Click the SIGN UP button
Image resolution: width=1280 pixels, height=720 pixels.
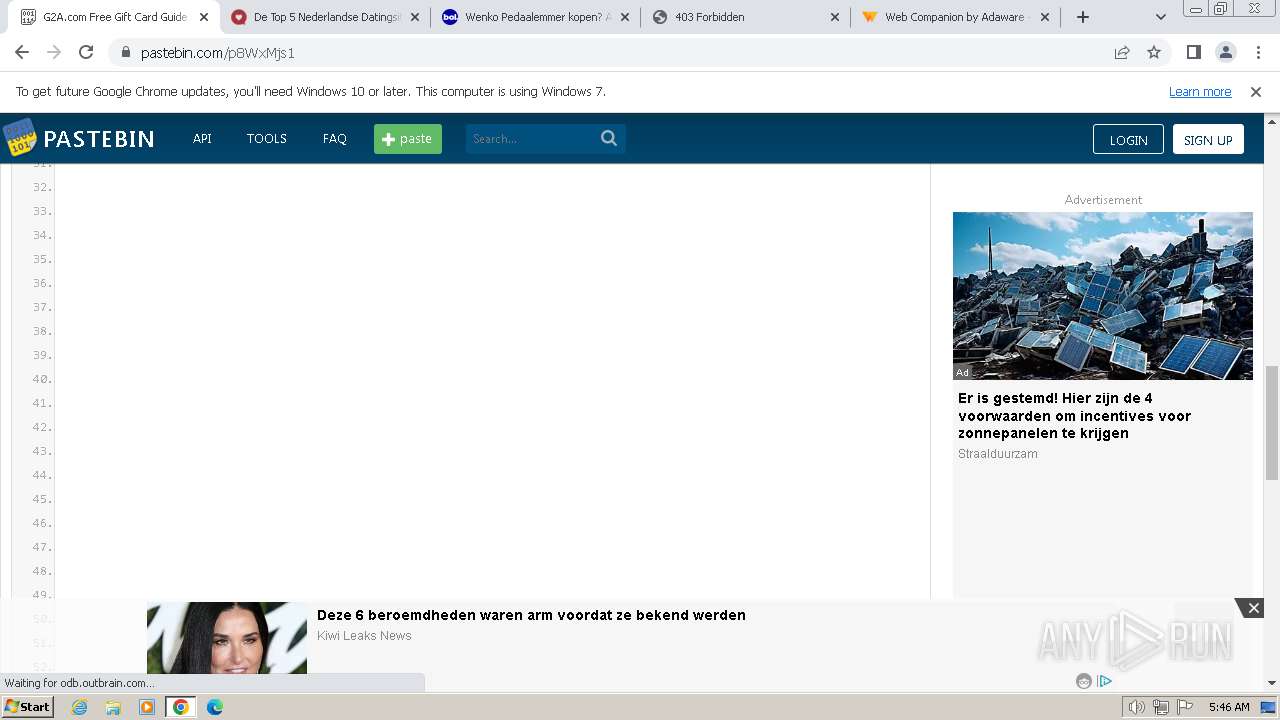click(1208, 139)
